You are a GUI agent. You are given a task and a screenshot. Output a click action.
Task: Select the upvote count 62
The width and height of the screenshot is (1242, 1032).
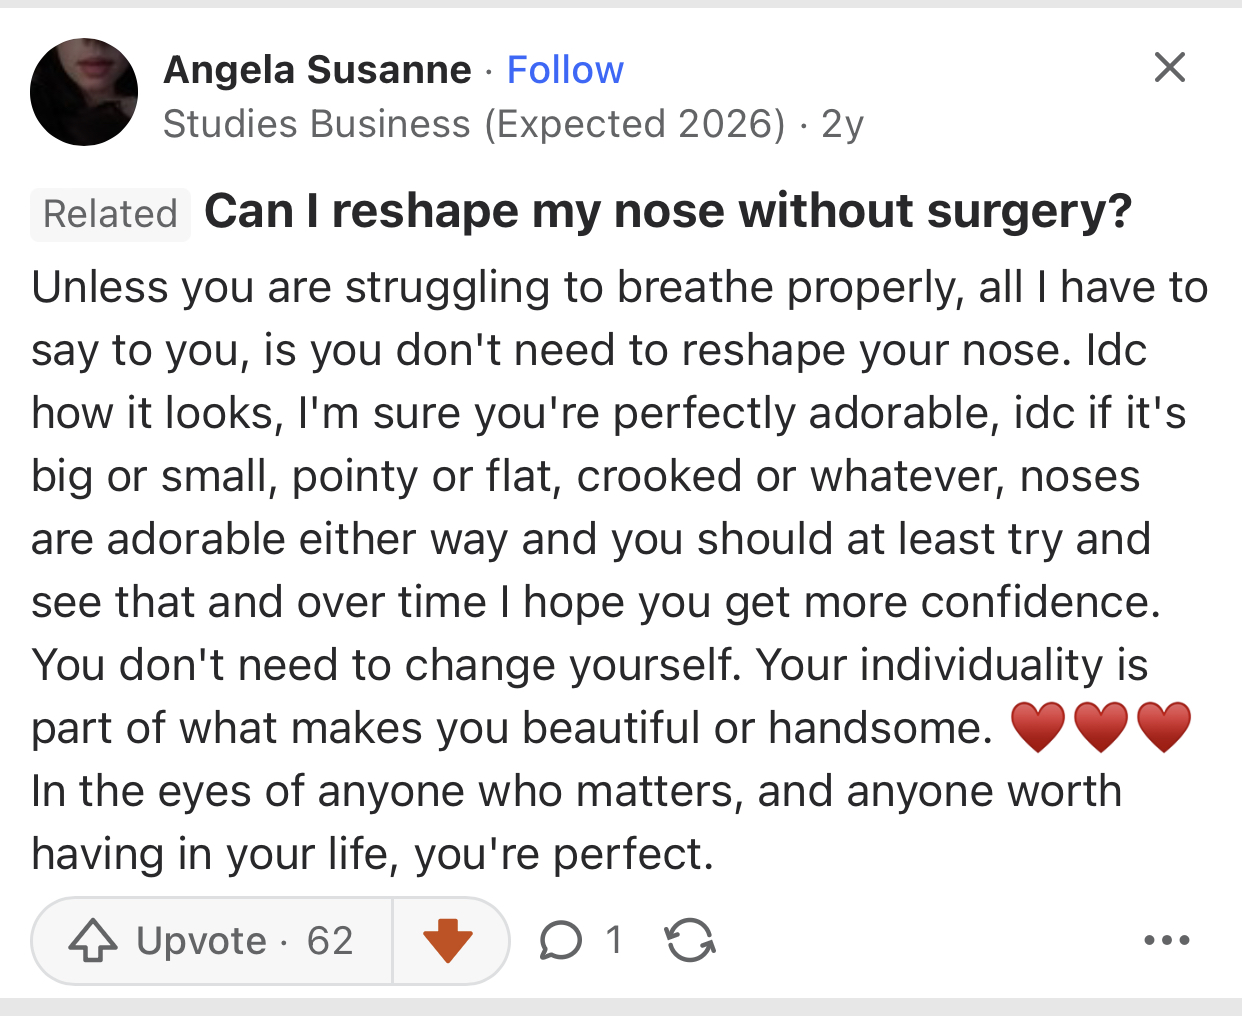click(x=330, y=941)
